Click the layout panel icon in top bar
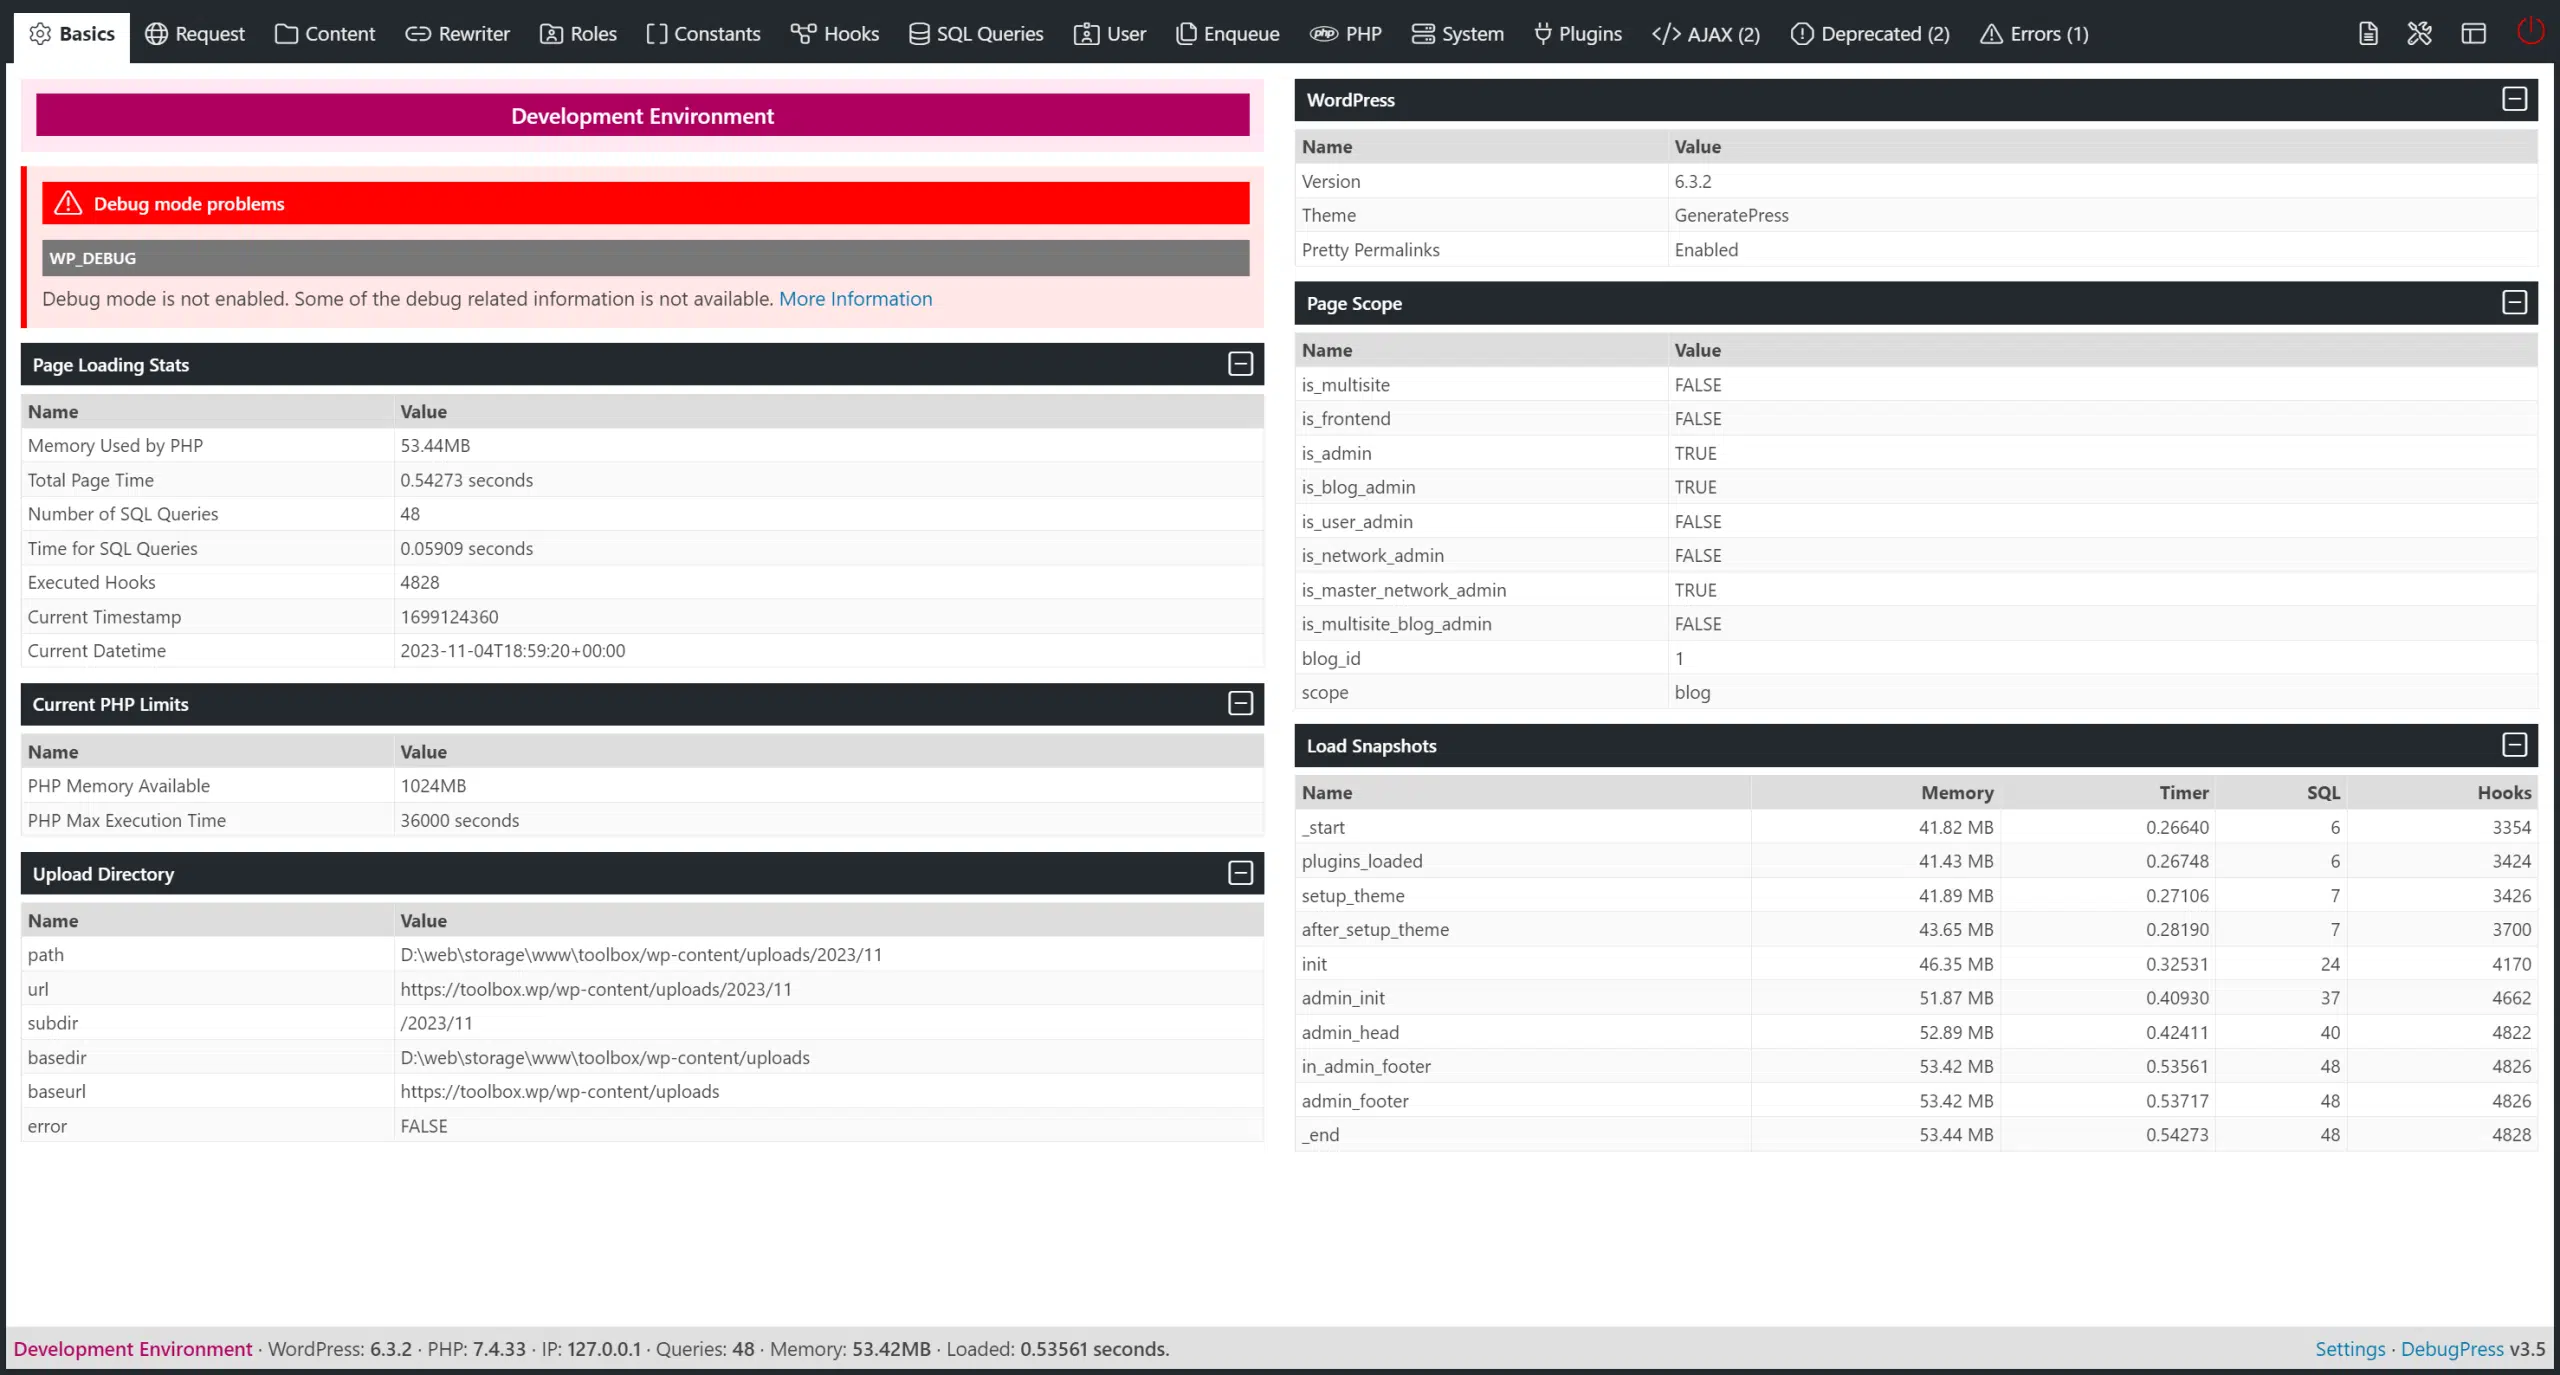 tap(2473, 34)
